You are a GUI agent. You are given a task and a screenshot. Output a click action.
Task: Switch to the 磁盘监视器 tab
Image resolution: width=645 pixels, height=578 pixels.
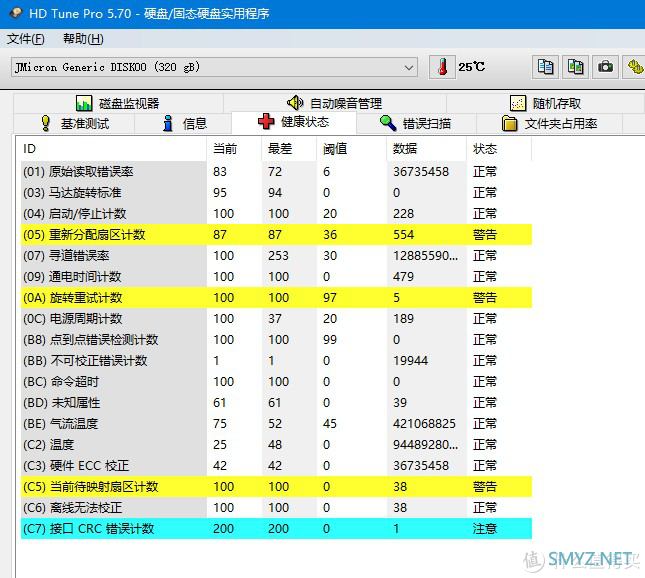click(118, 103)
